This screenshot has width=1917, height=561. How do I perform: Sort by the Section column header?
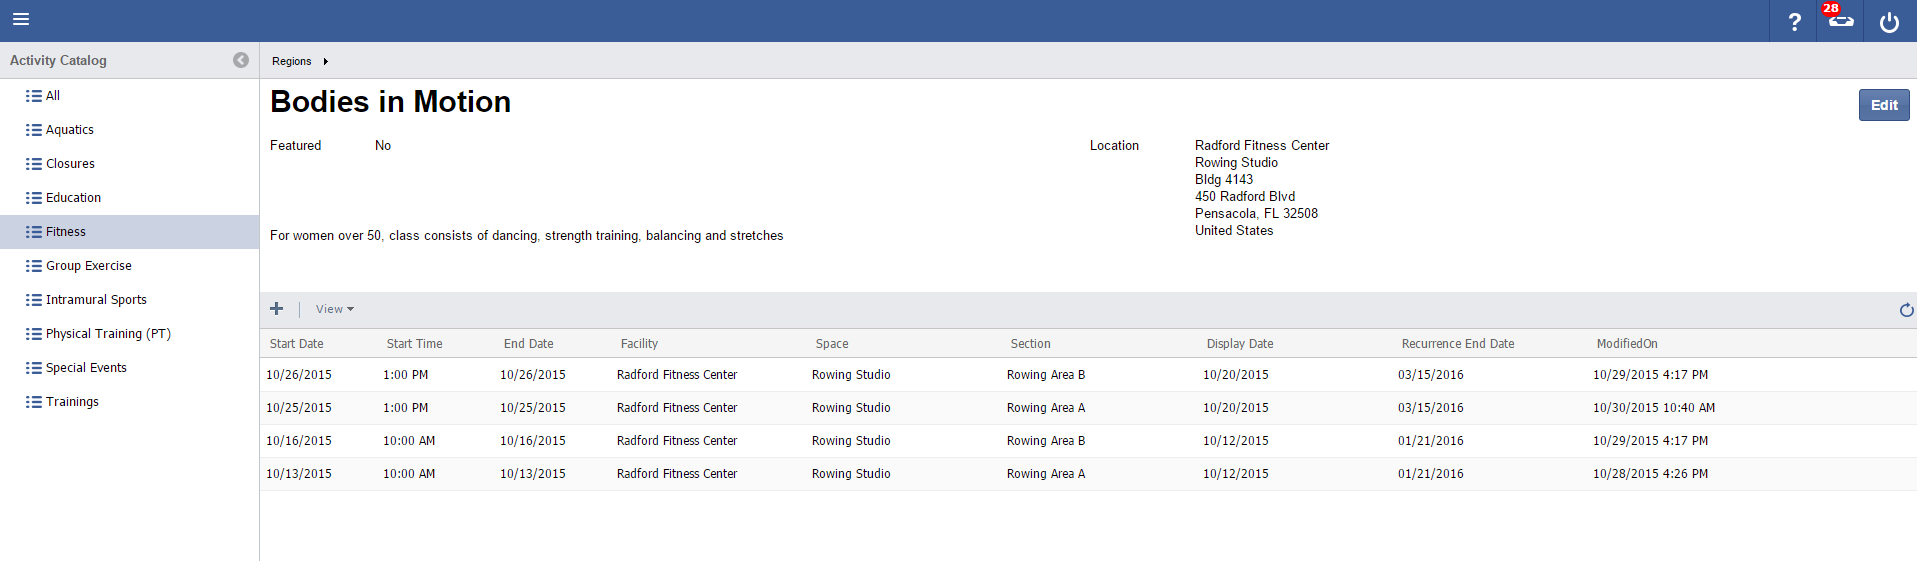1030,344
